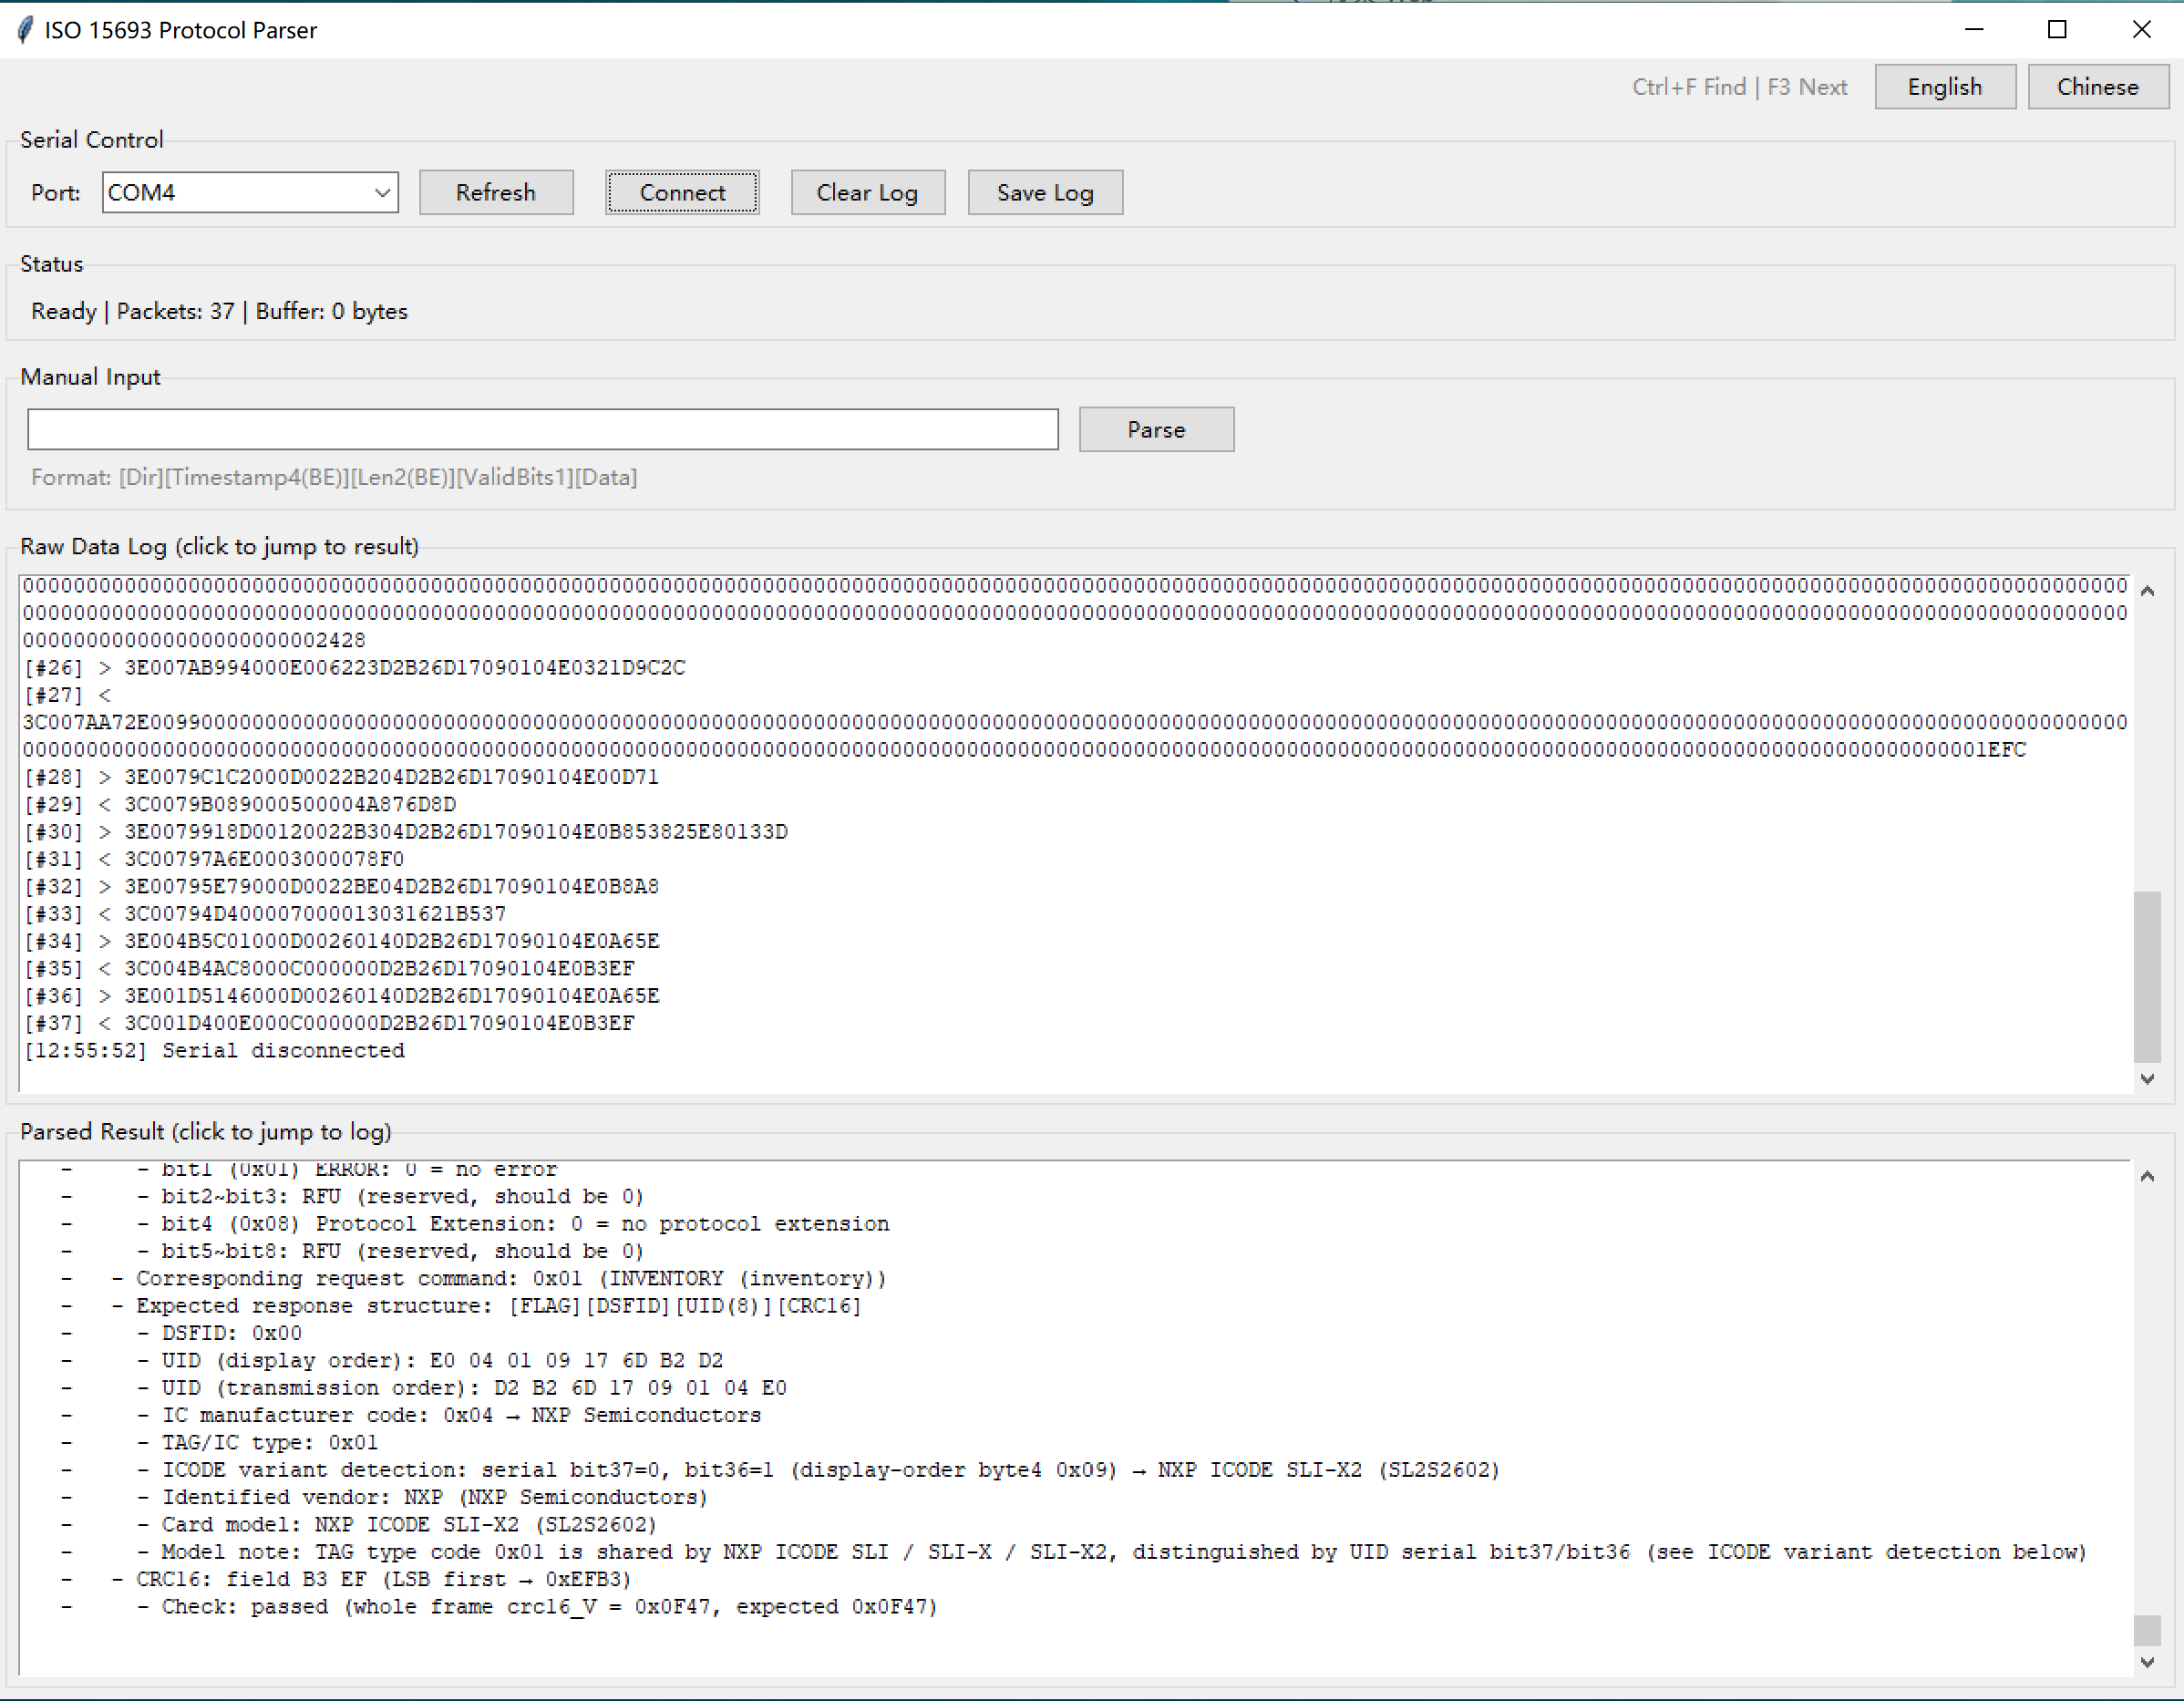Click the 'Ctrl+F Find | F3 Next' hint

point(1739,87)
